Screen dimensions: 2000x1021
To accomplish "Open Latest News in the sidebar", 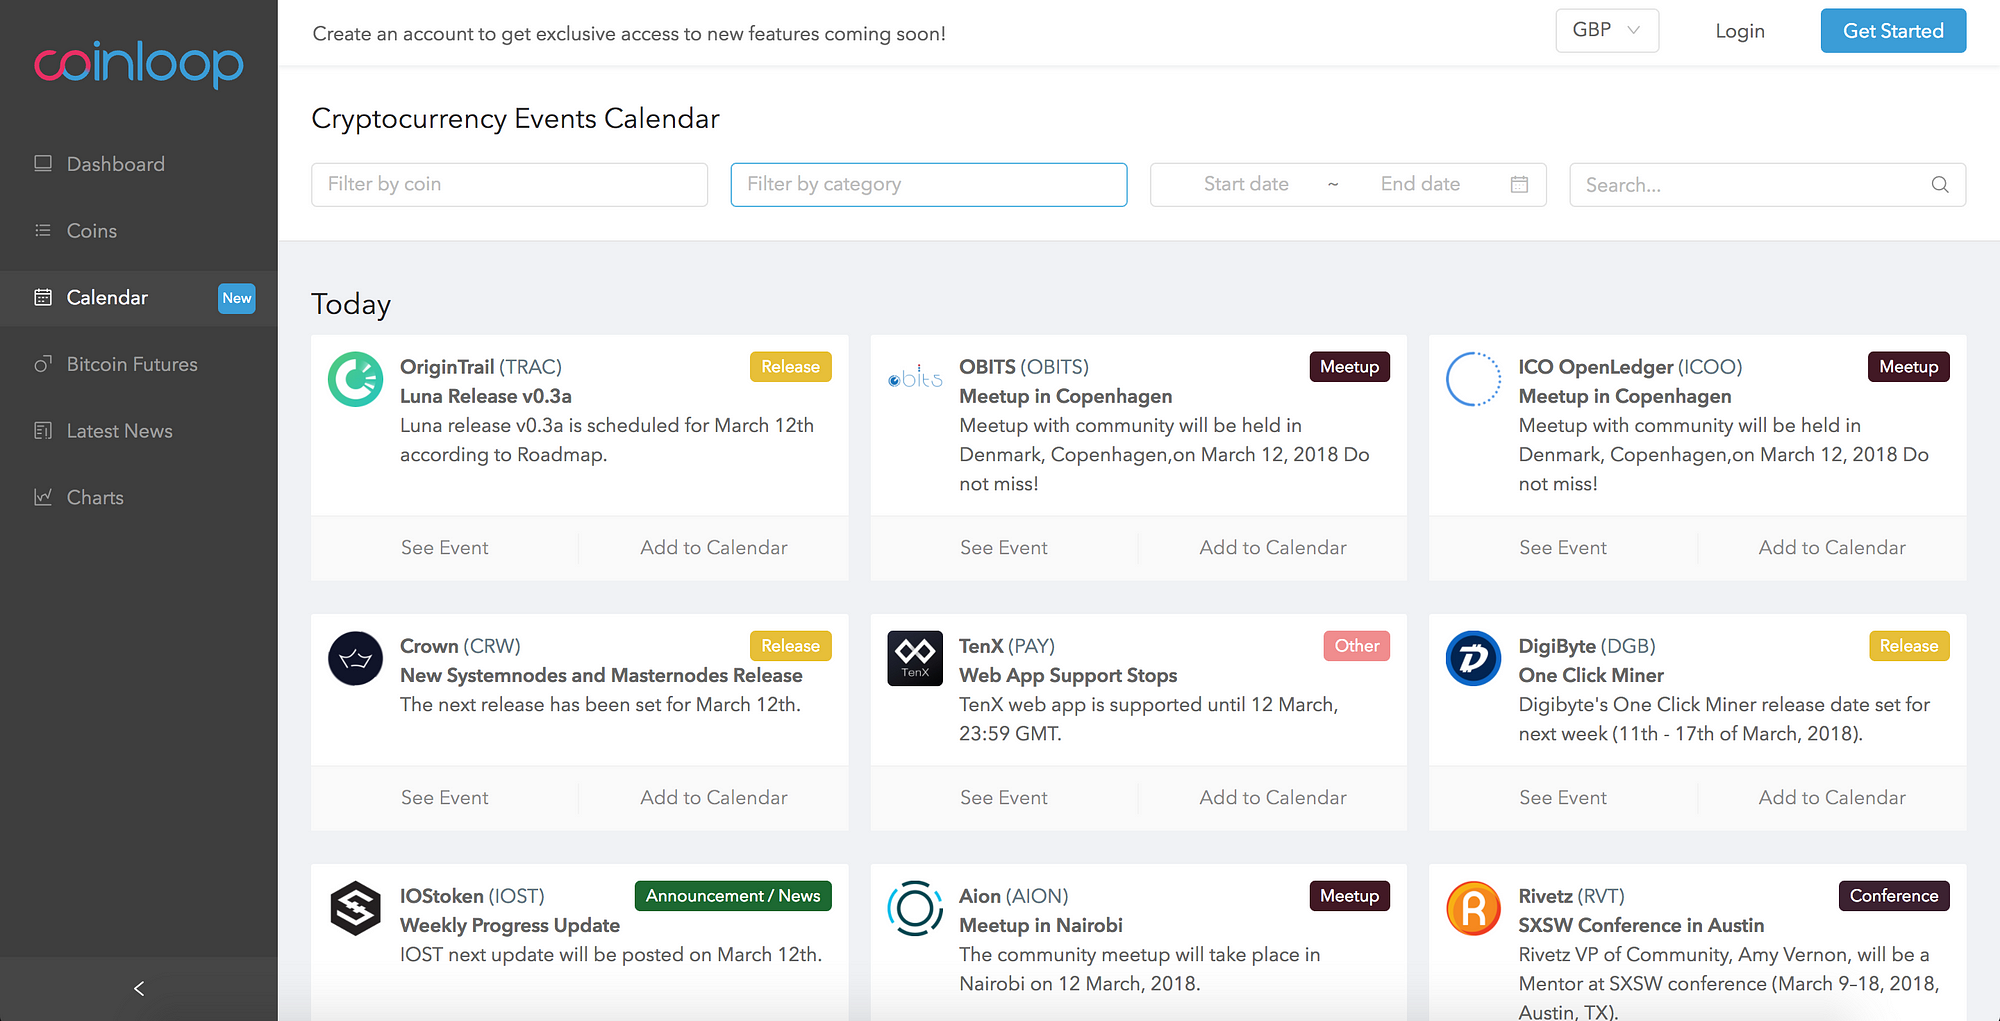I will 139,431.
